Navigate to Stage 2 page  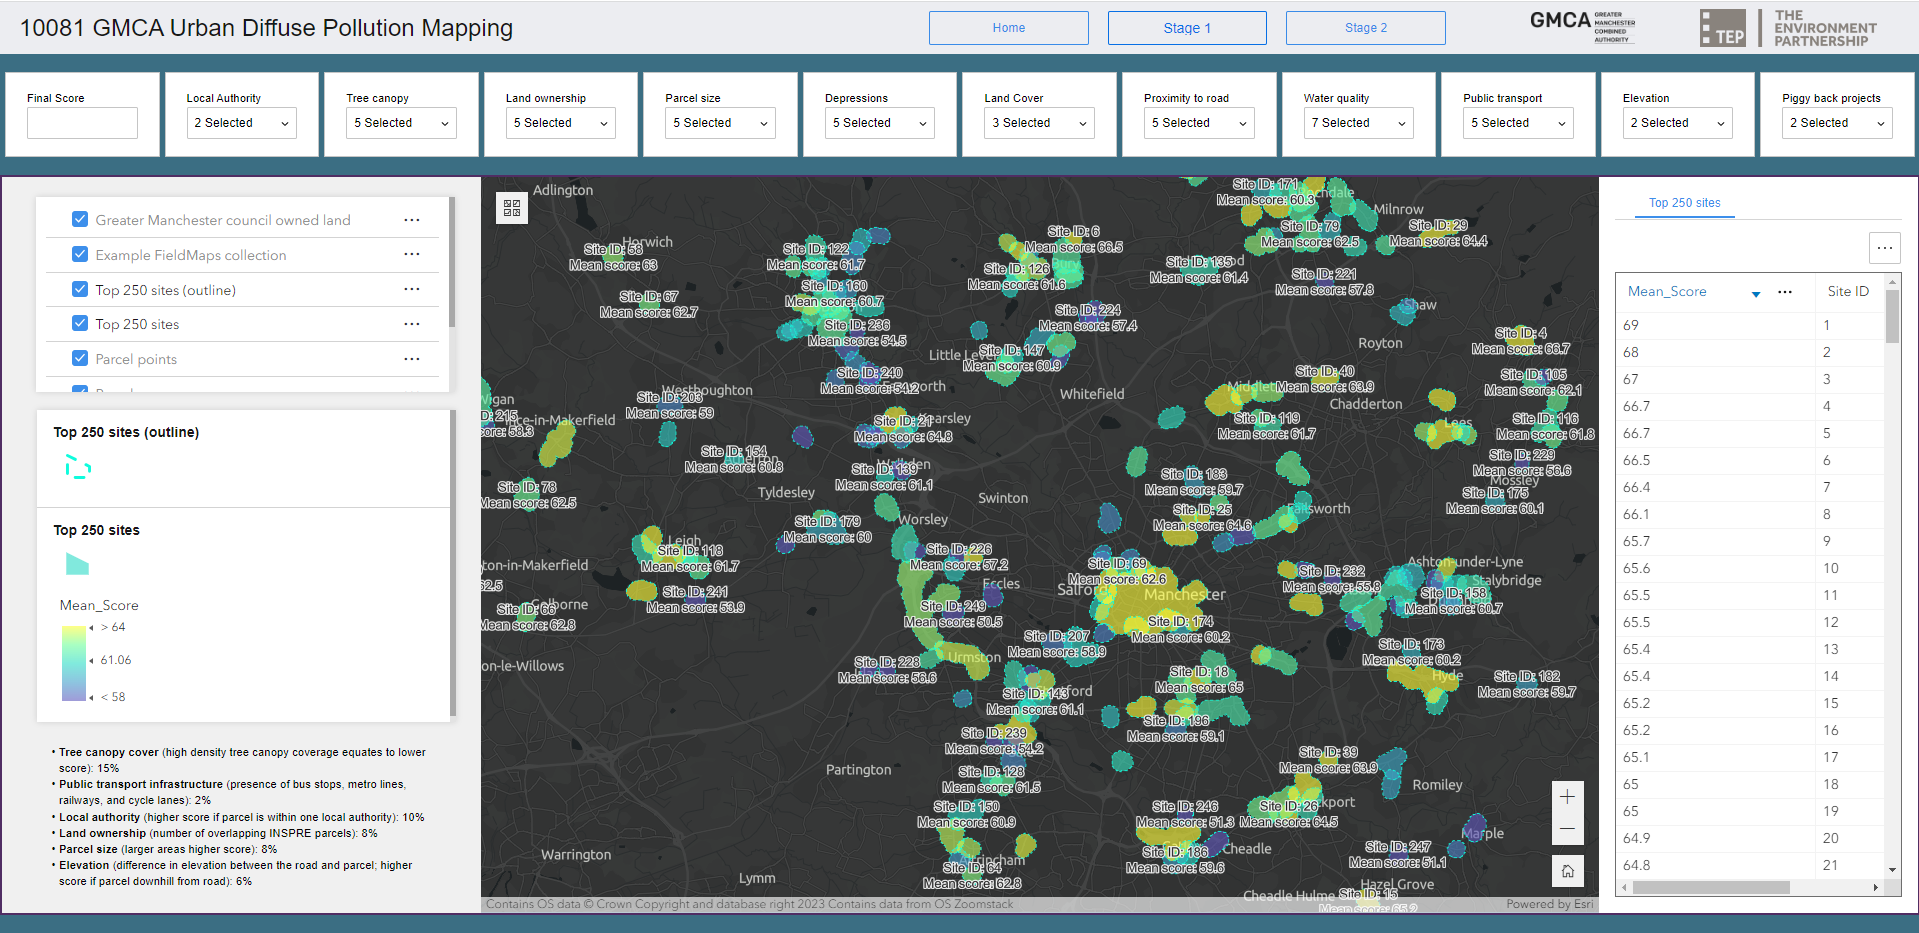(x=1365, y=28)
